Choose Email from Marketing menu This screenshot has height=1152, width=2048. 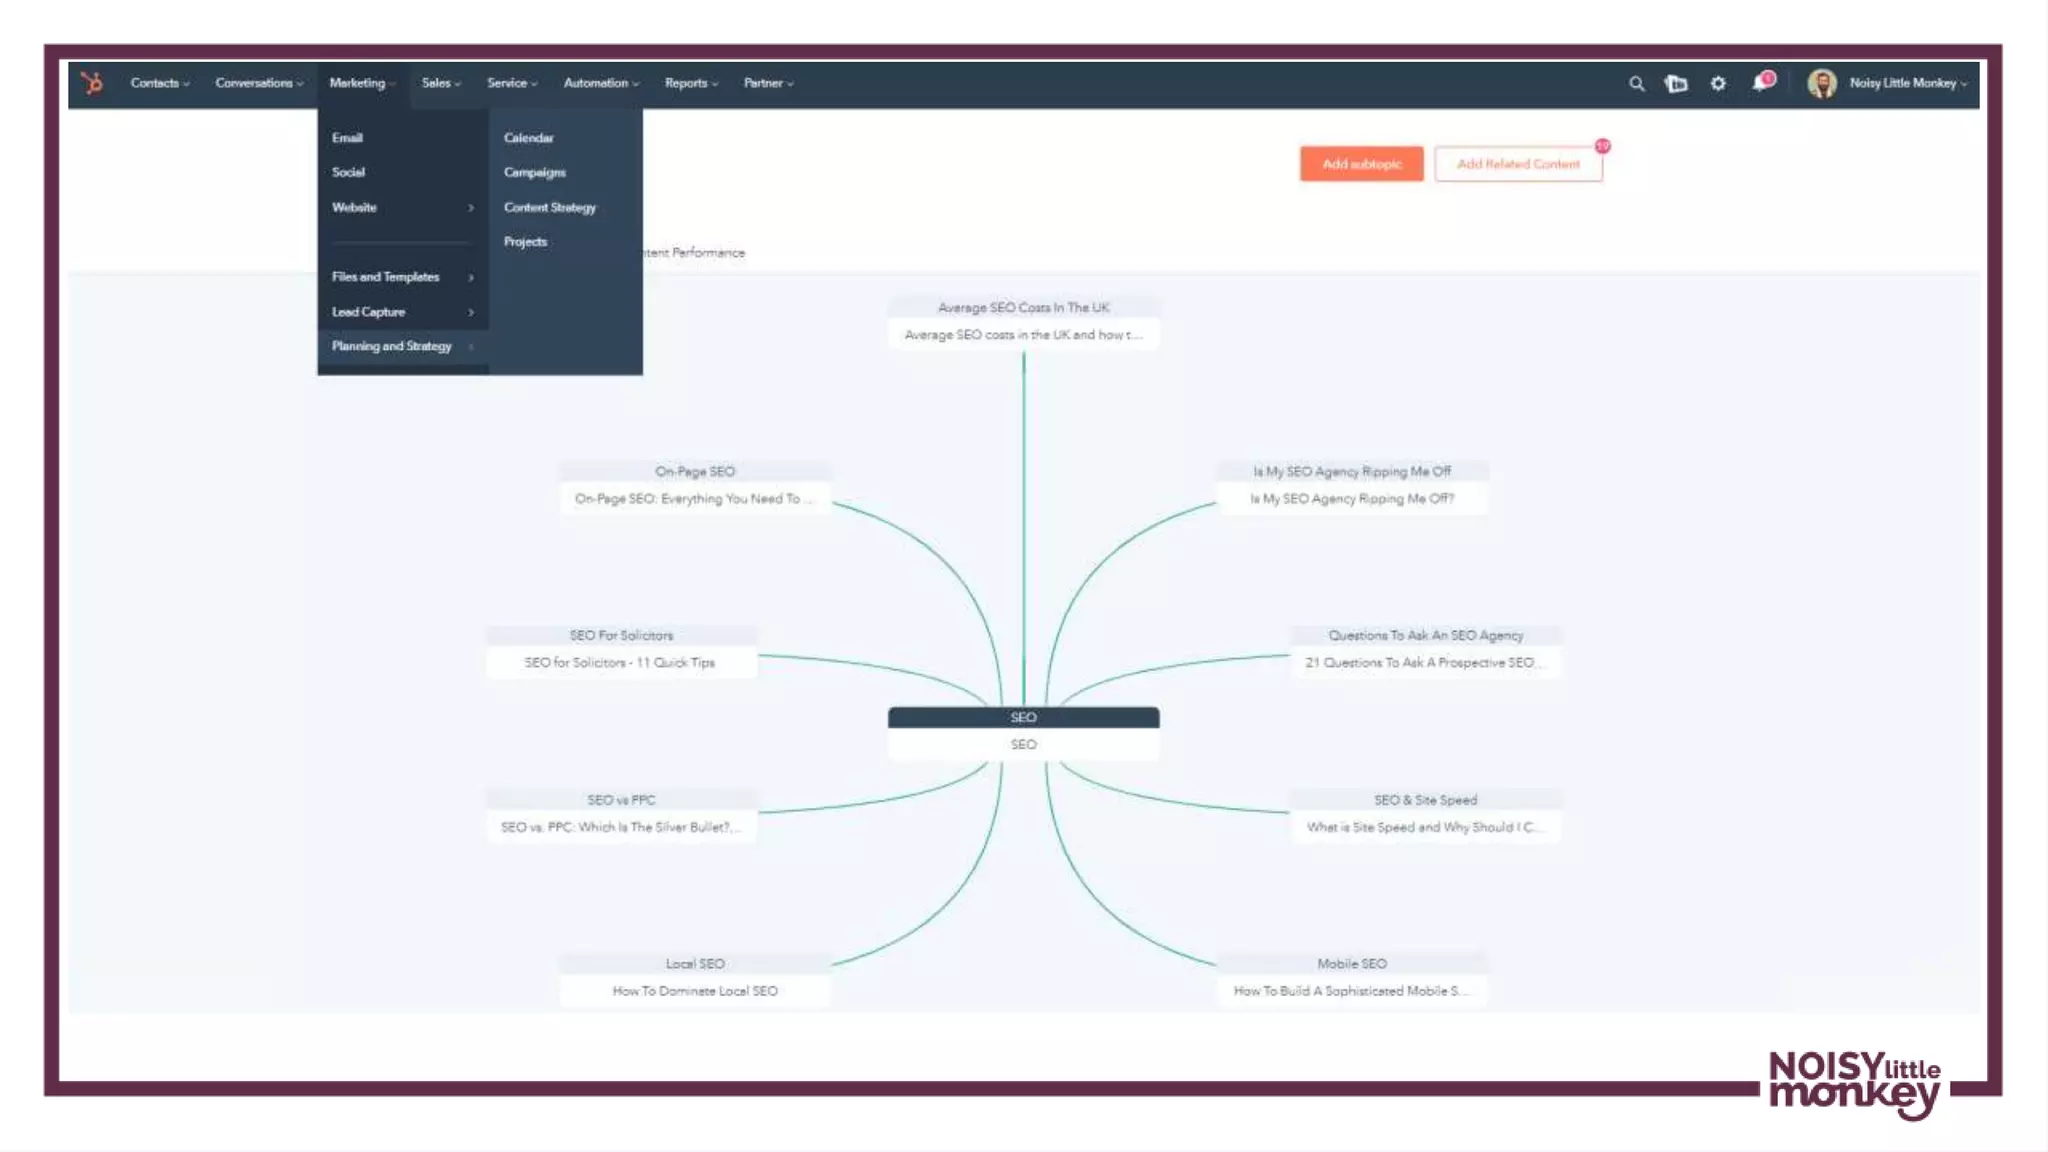click(347, 138)
